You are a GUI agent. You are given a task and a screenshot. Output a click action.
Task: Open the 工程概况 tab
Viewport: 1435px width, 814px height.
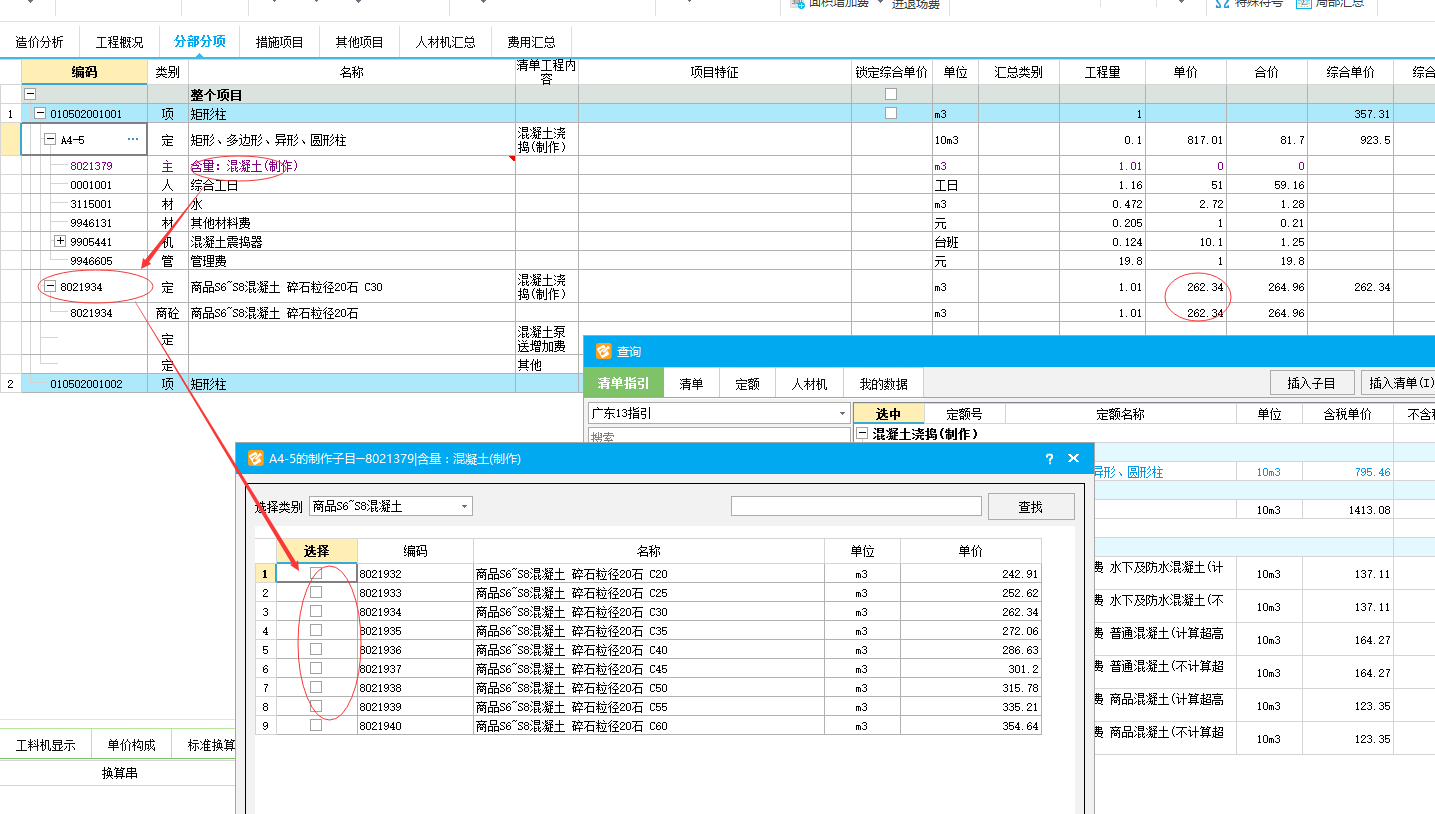pos(119,42)
